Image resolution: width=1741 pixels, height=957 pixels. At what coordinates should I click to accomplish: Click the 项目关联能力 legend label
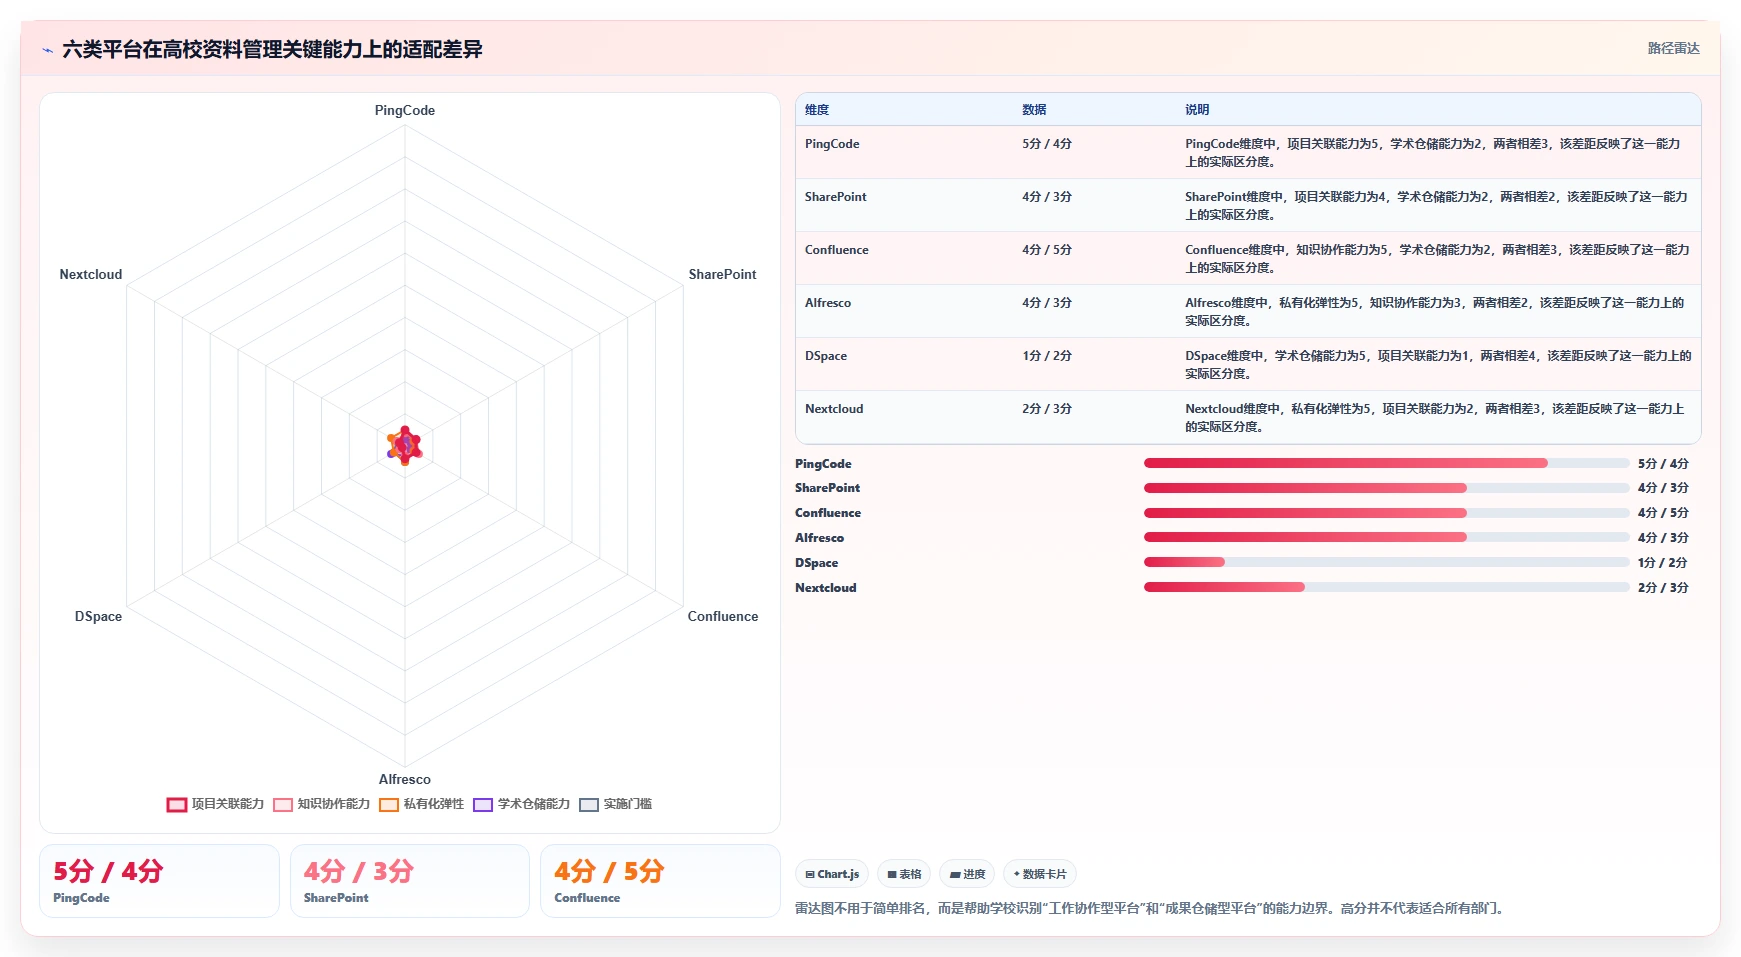pyautogui.click(x=228, y=804)
